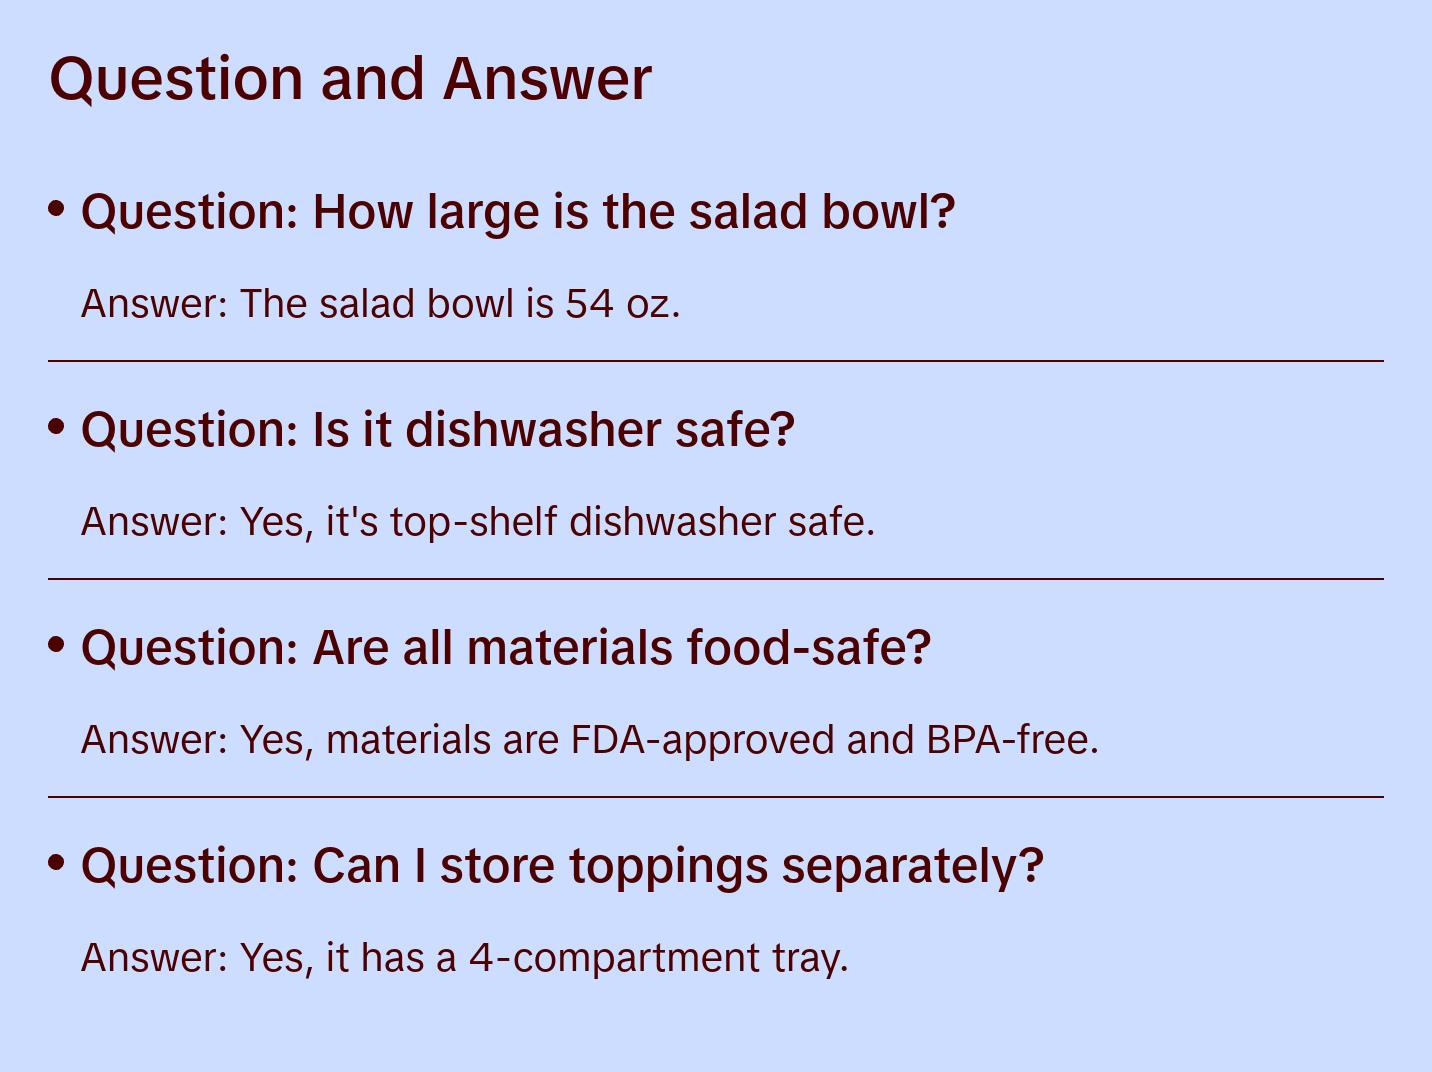Viewport: 1432px width, 1072px height.
Task: Click the divider line below the dishwasher answer
Action: 716,579
